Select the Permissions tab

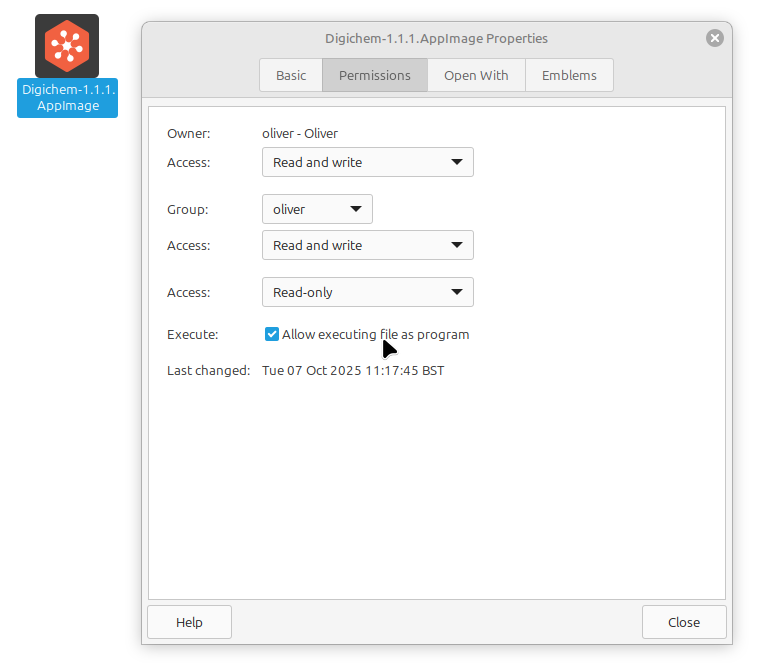374,75
